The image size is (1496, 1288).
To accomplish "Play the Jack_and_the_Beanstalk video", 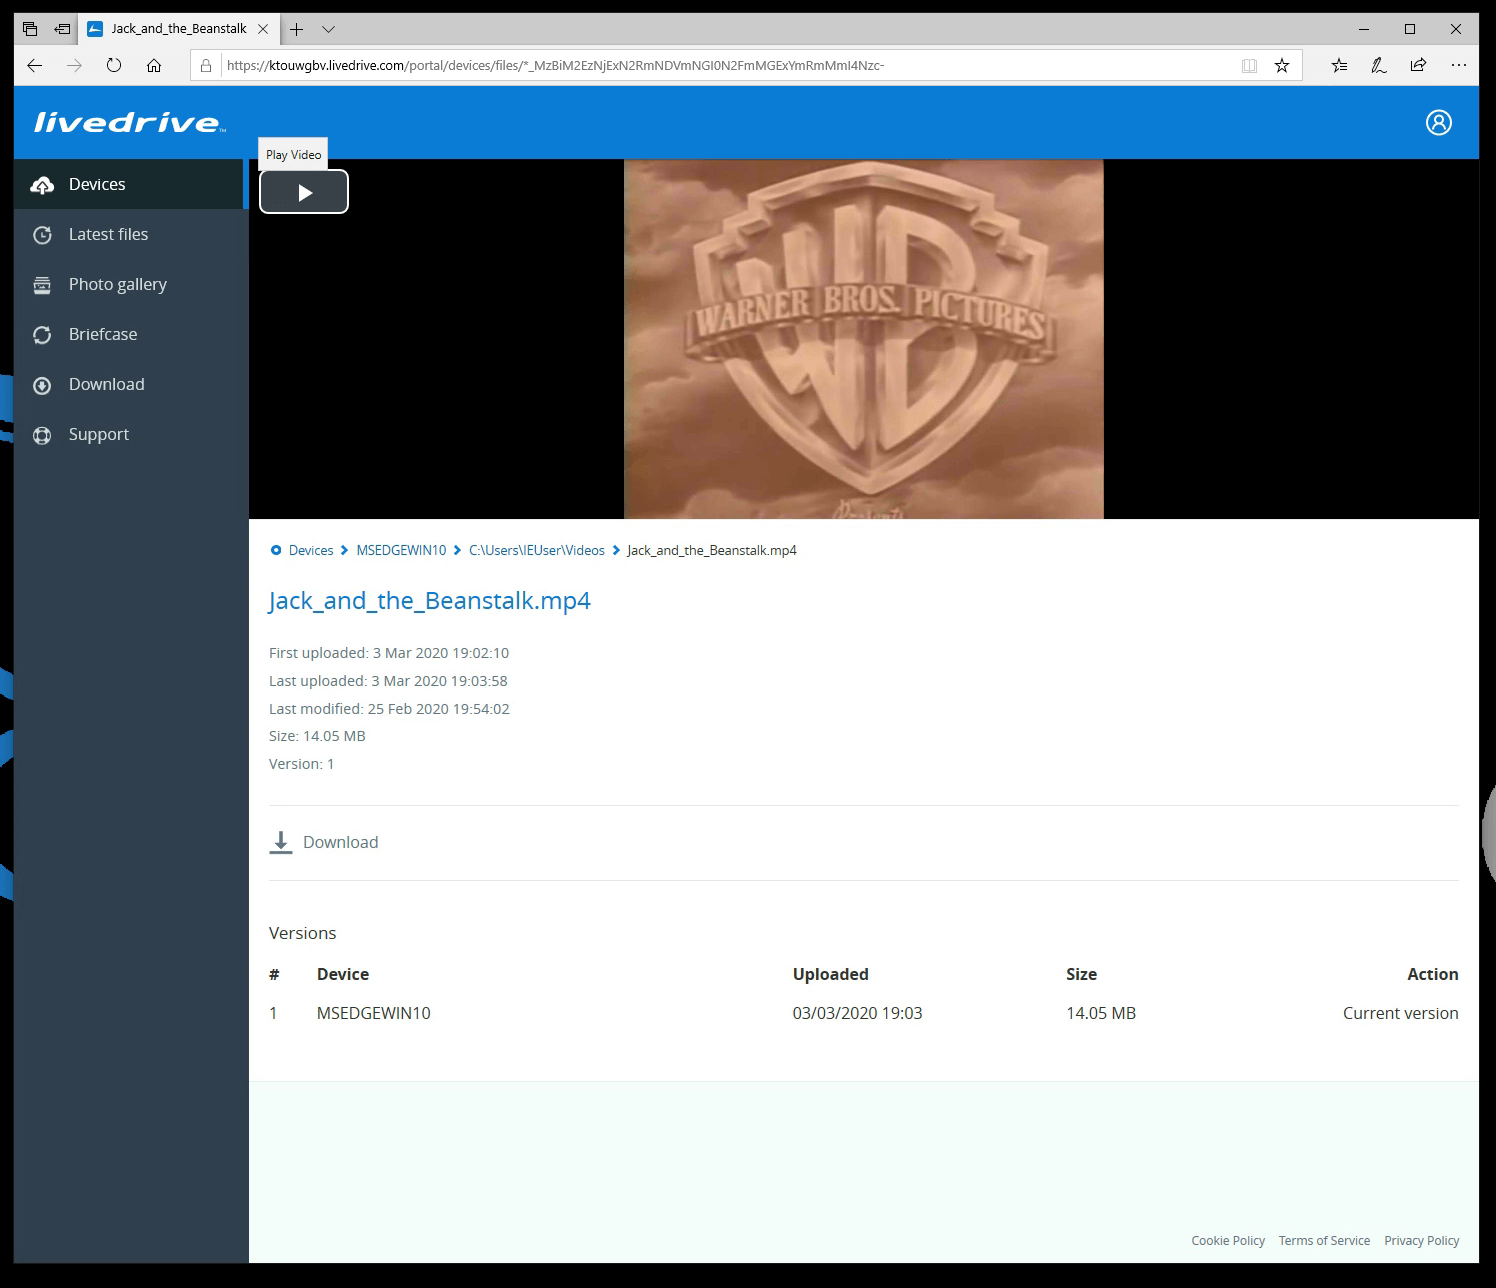I will pyautogui.click(x=304, y=192).
